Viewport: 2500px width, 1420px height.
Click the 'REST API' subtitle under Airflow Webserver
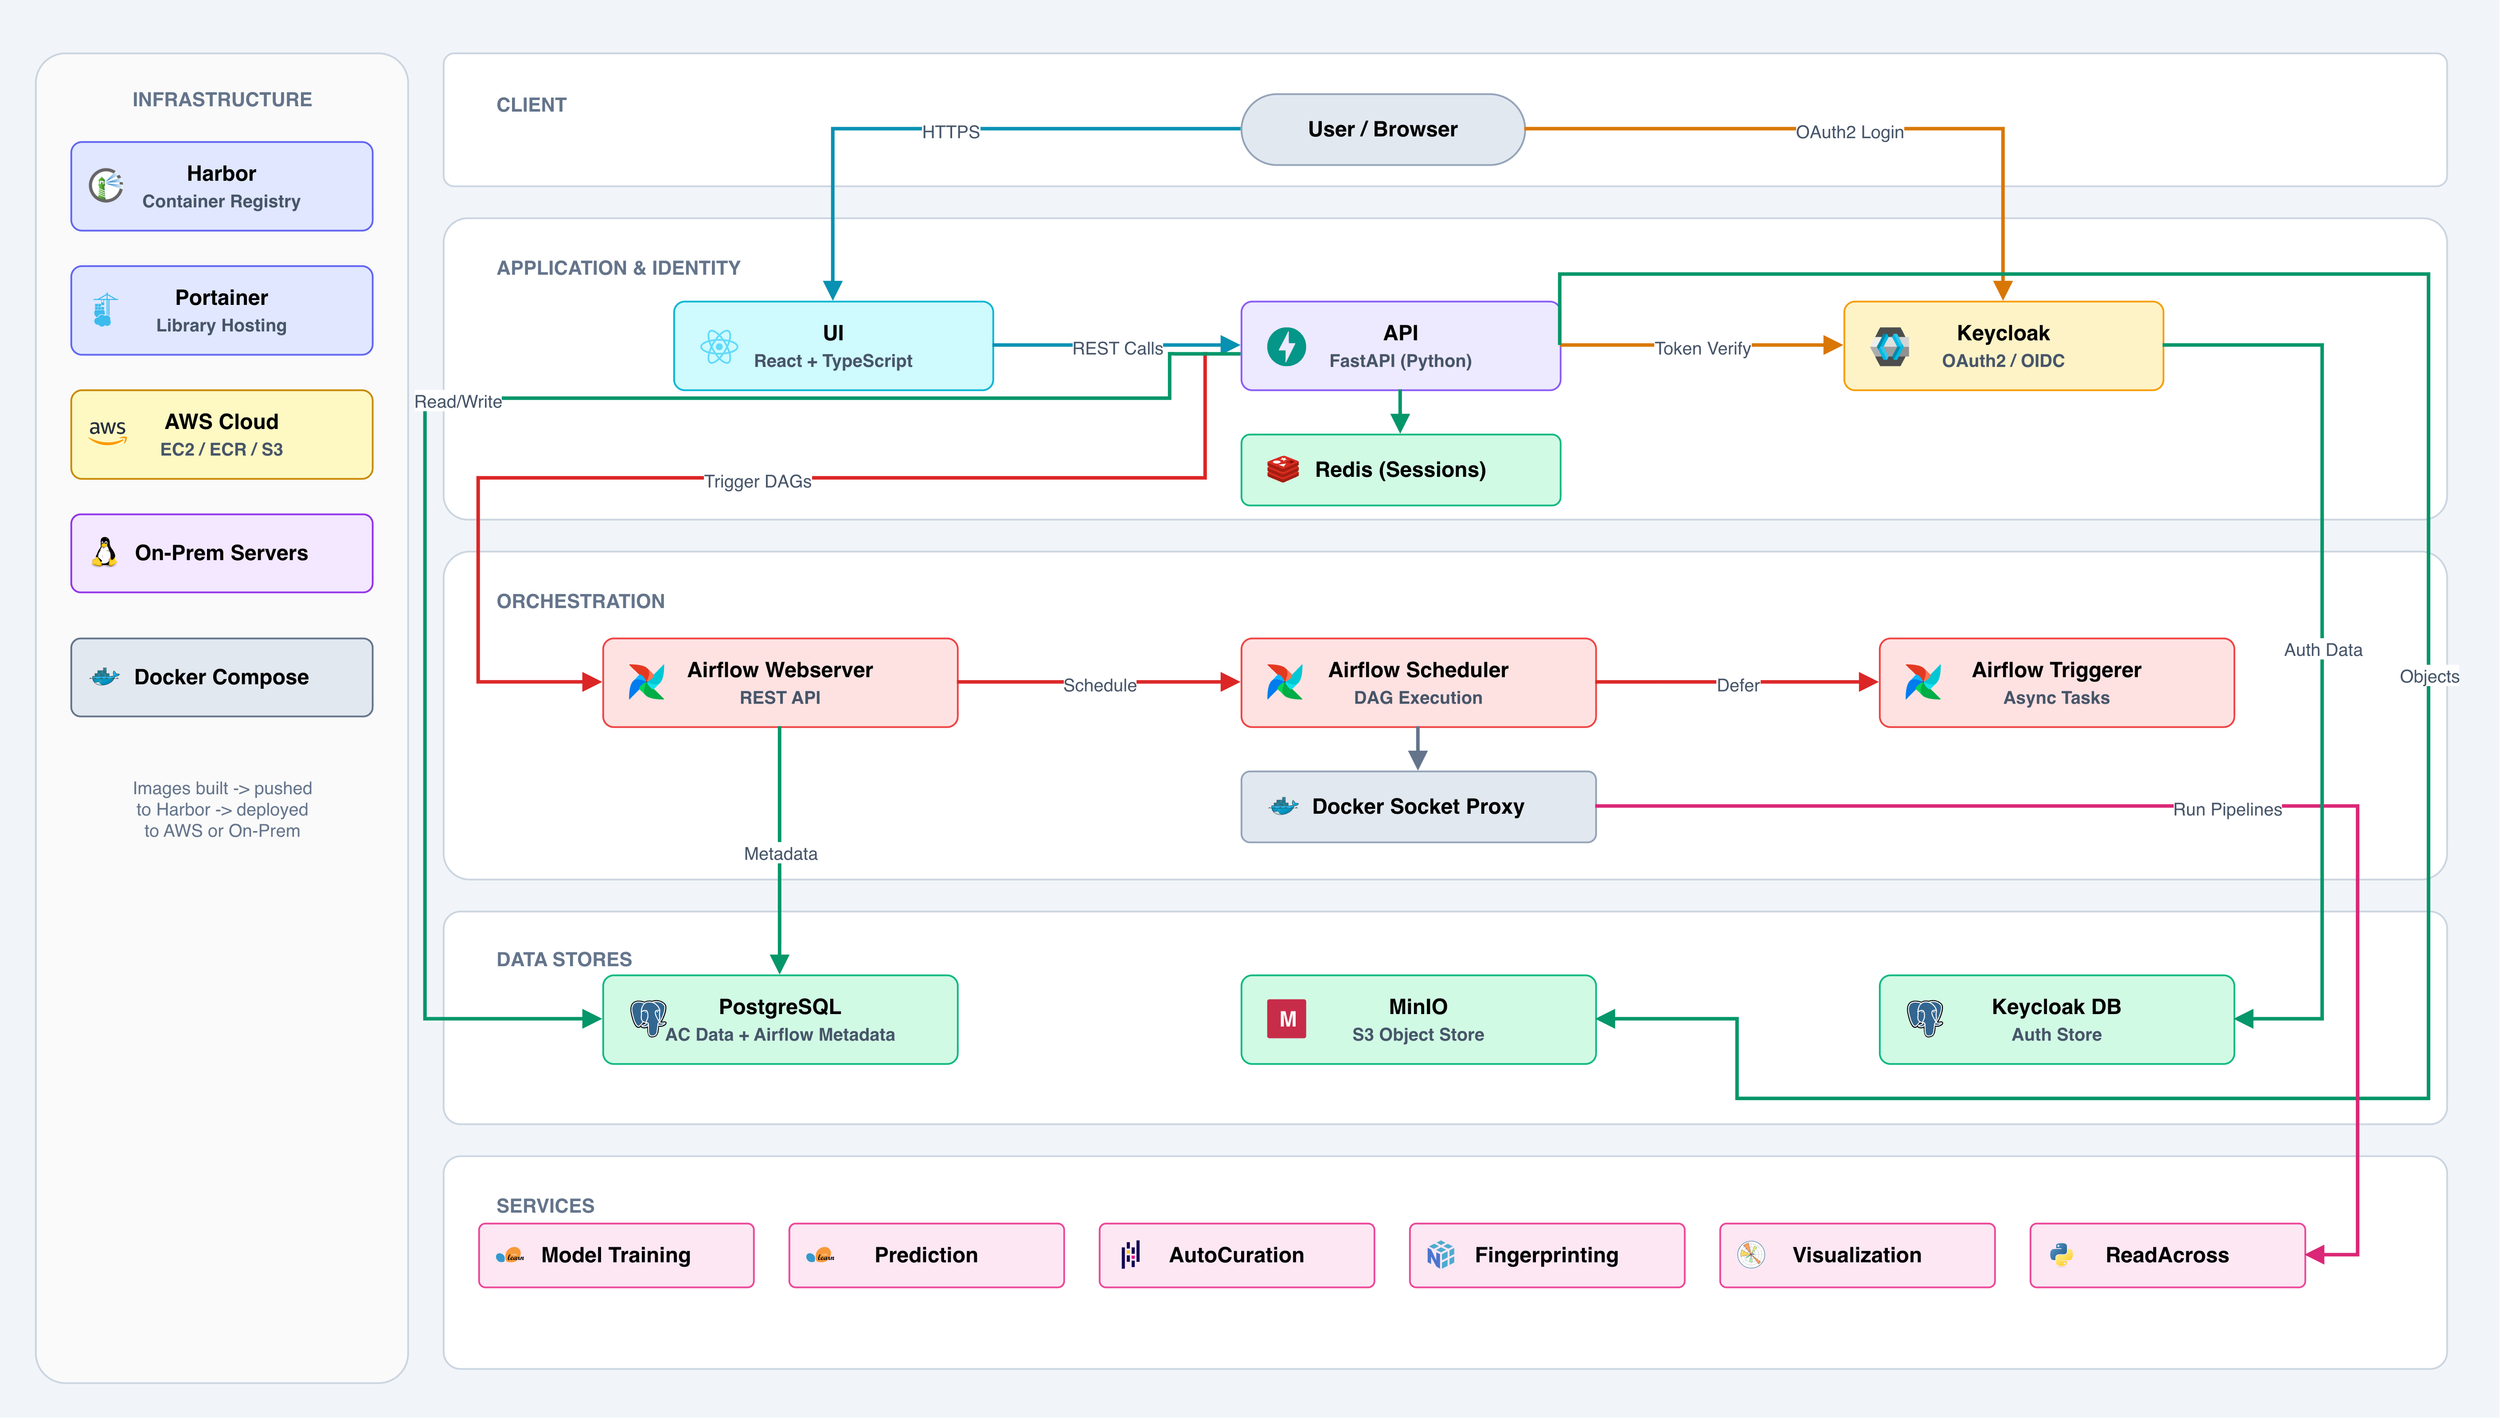(780, 698)
